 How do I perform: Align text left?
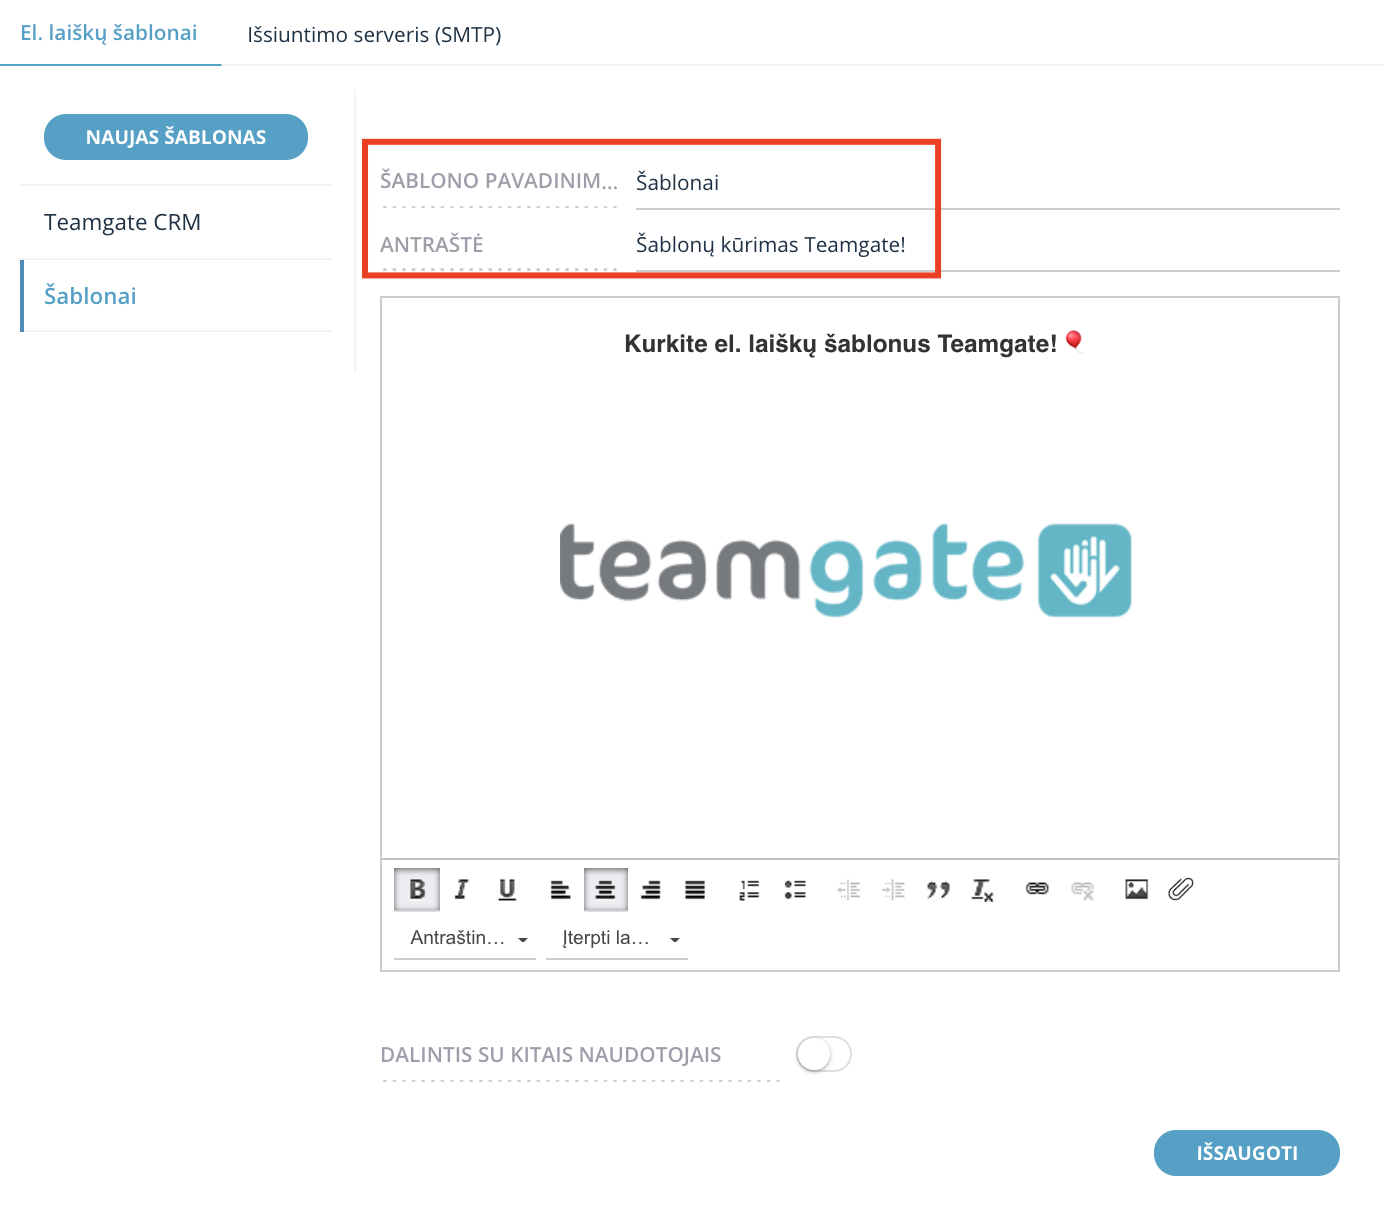tap(560, 889)
